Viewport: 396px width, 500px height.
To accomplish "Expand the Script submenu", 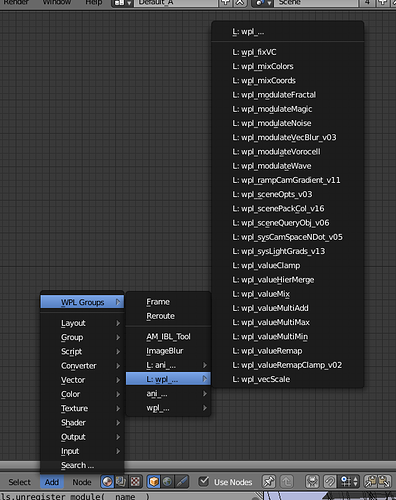I will pyautogui.click(x=82, y=351).
